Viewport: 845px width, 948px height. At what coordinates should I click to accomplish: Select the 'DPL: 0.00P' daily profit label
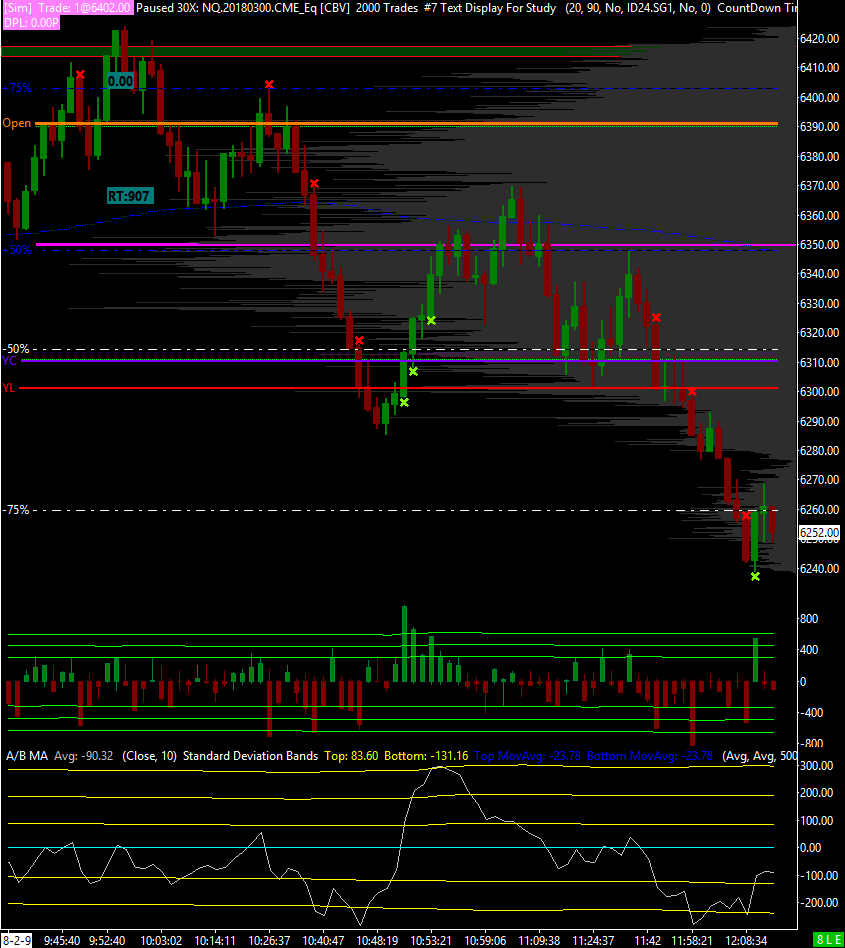(31, 23)
